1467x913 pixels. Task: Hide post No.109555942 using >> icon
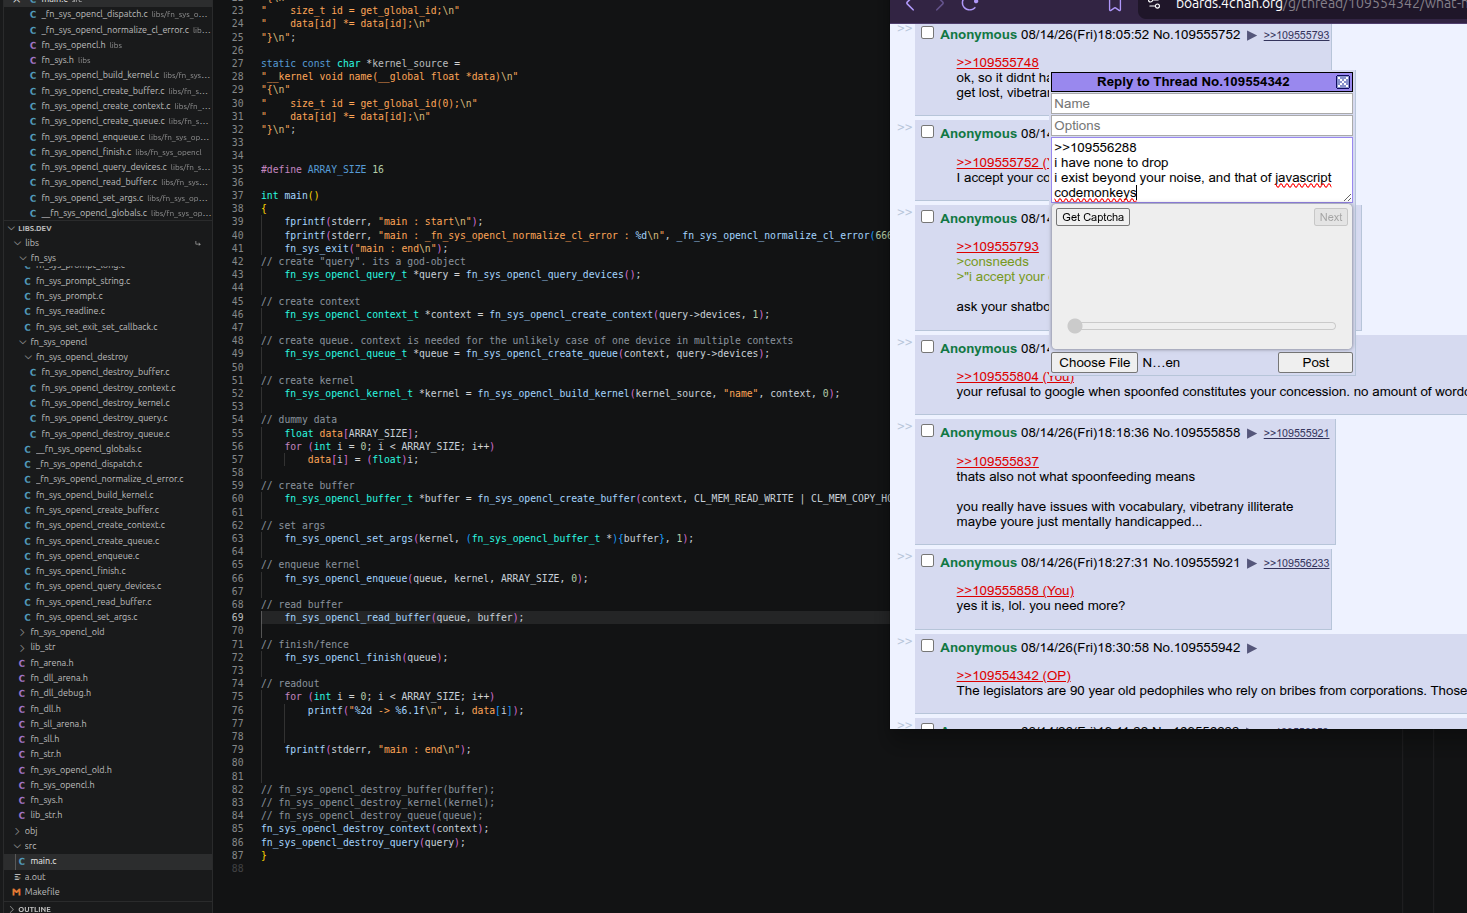[904, 642]
